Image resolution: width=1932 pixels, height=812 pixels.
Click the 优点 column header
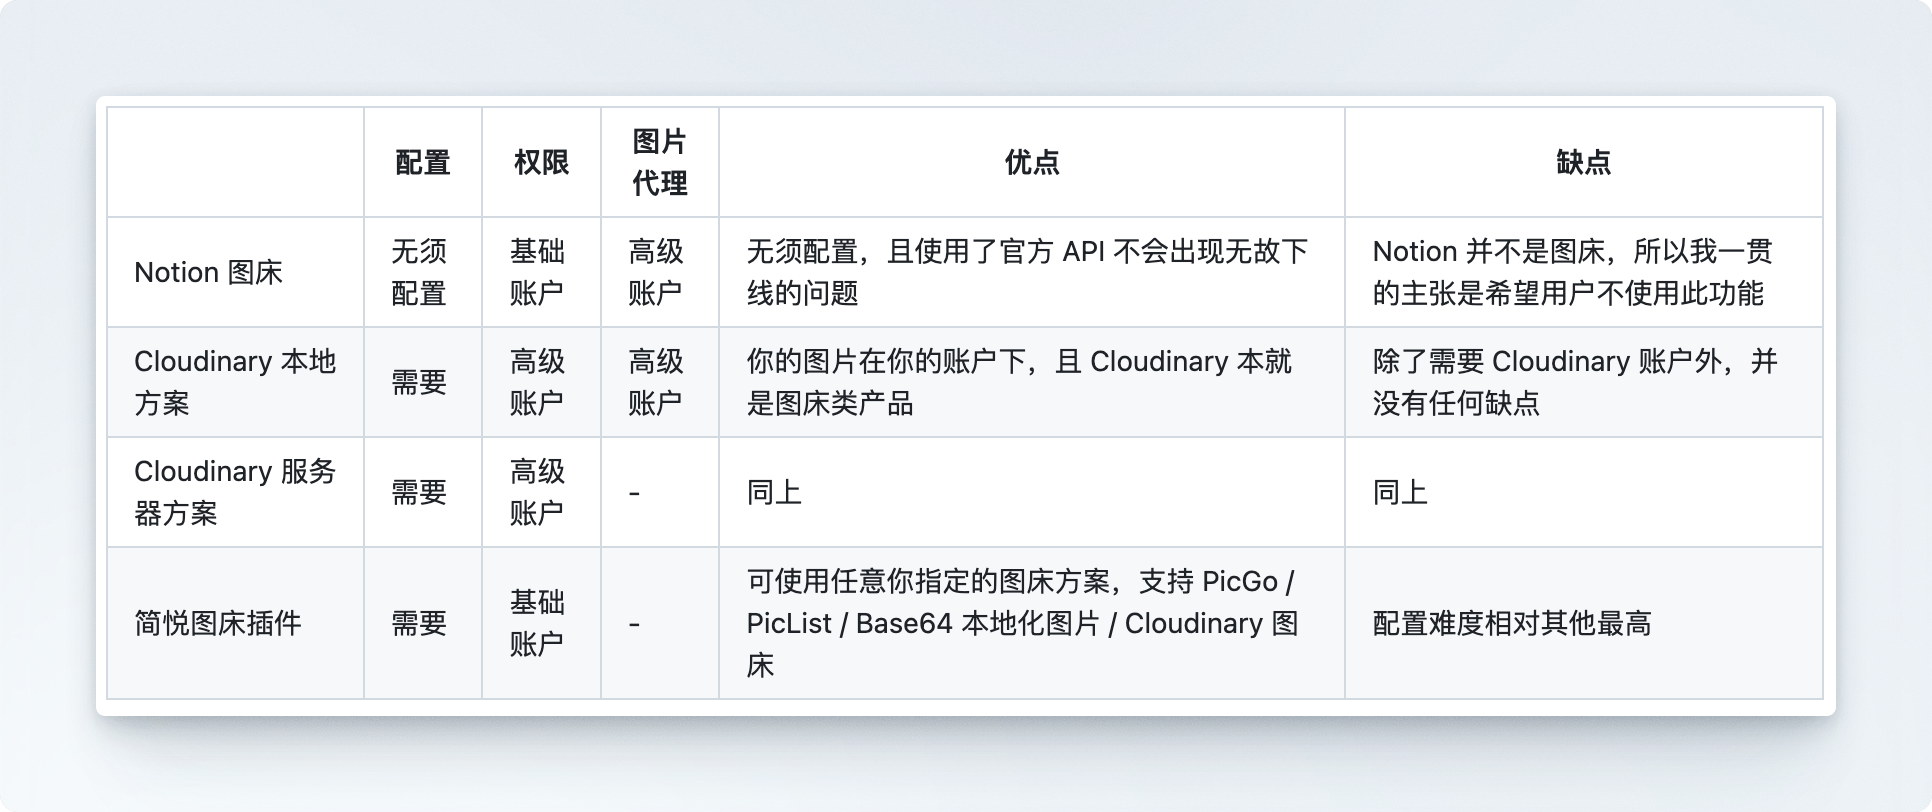[1031, 162]
